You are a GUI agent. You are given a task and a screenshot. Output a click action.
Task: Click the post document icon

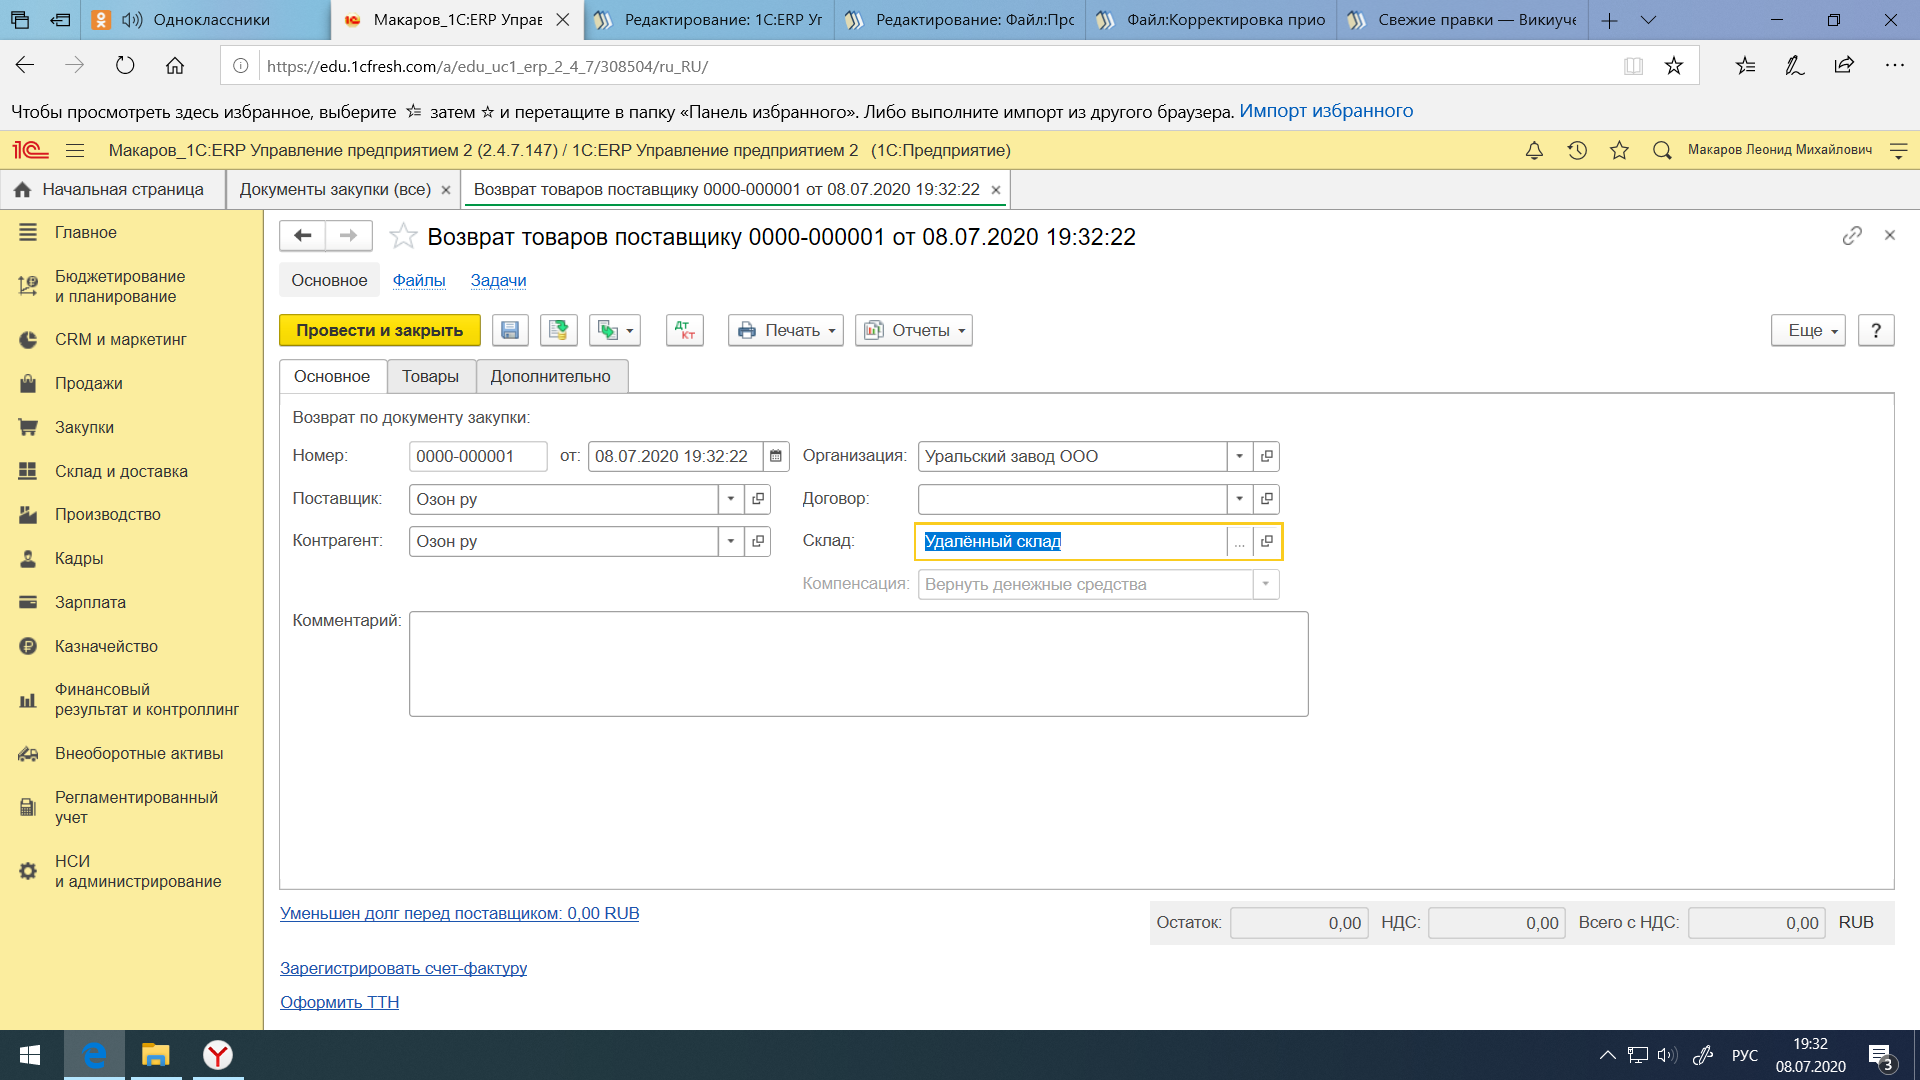coord(558,330)
